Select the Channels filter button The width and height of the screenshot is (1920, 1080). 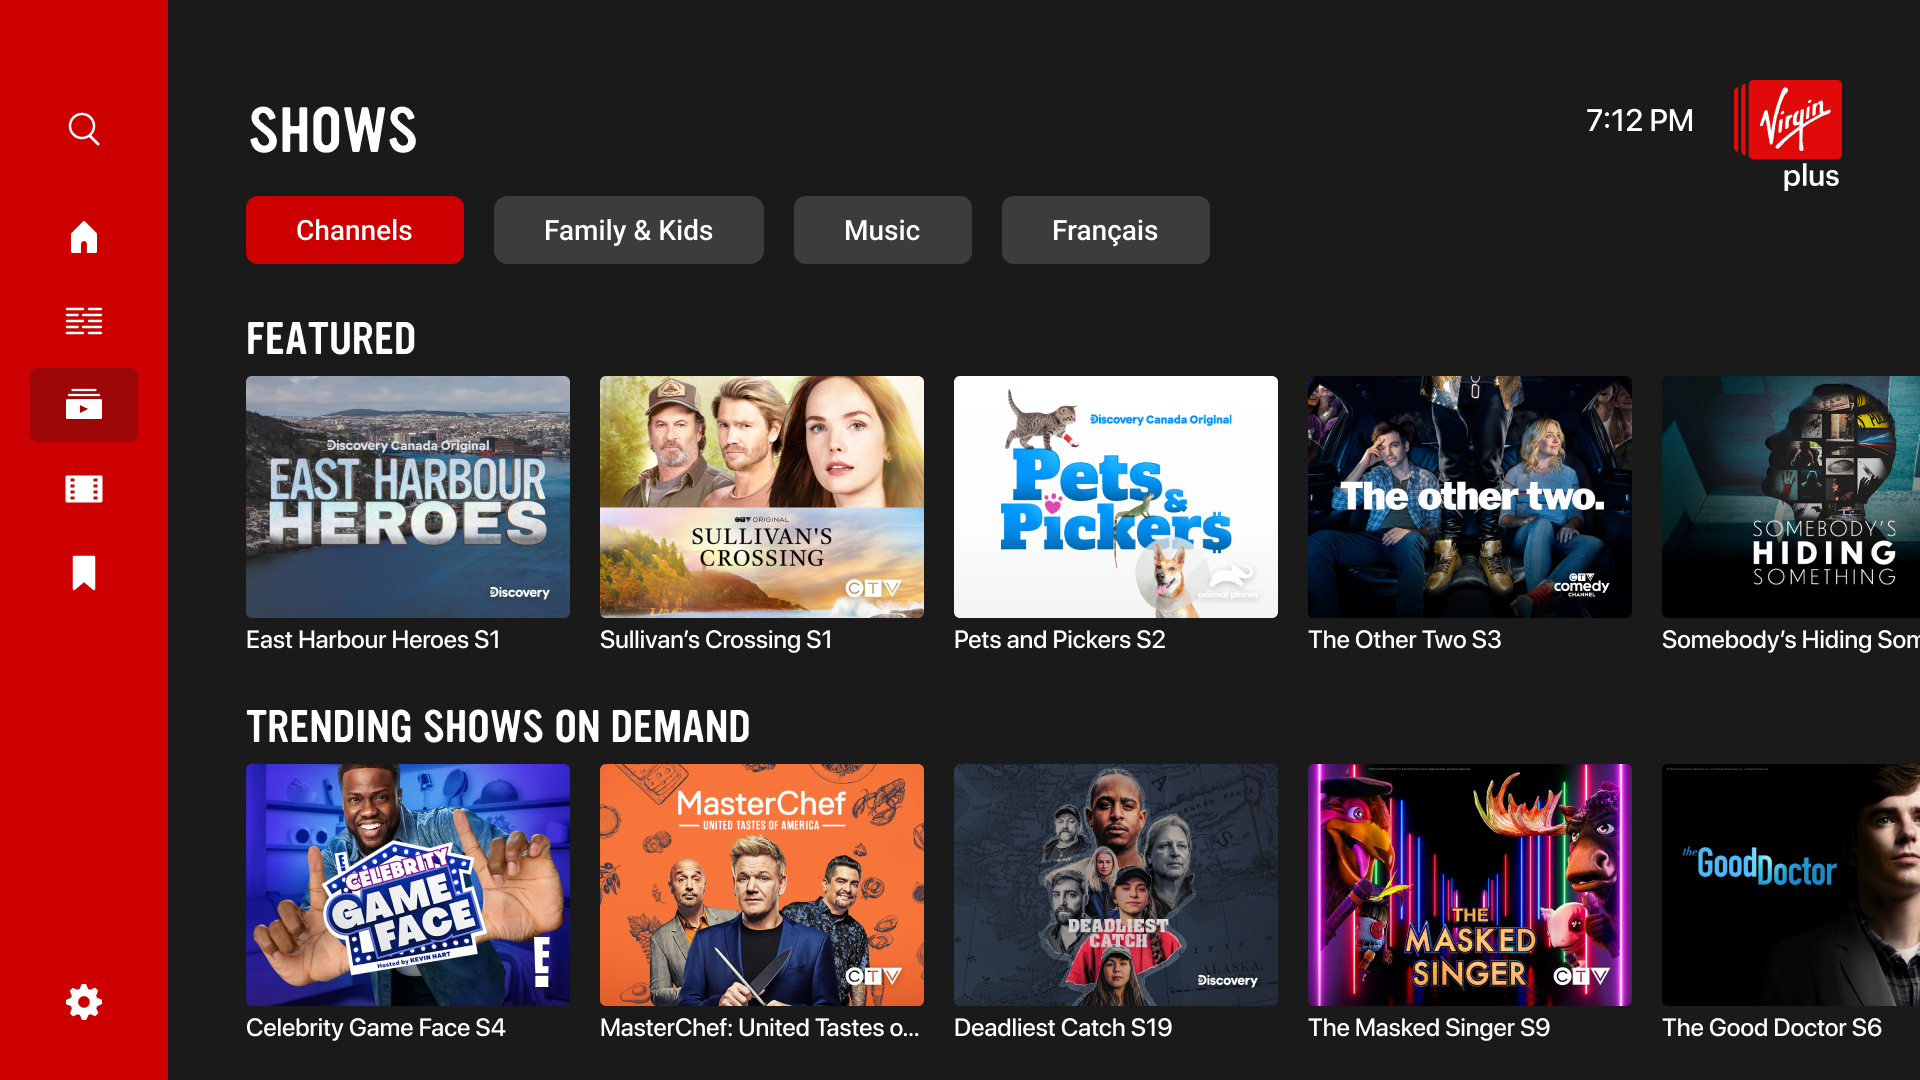pyautogui.click(x=354, y=230)
